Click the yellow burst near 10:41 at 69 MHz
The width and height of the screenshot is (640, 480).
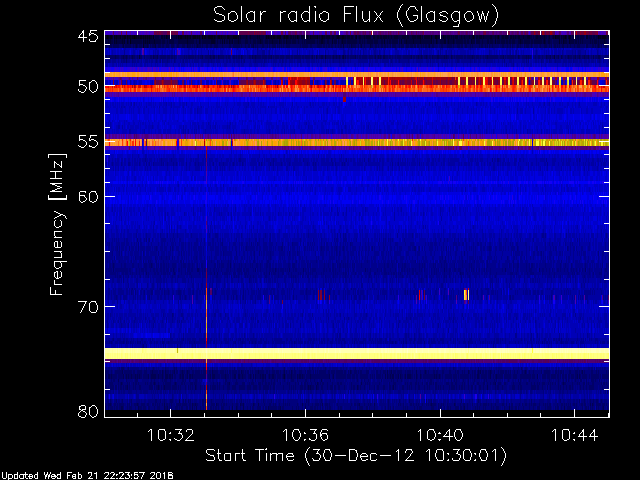pos(467,295)
